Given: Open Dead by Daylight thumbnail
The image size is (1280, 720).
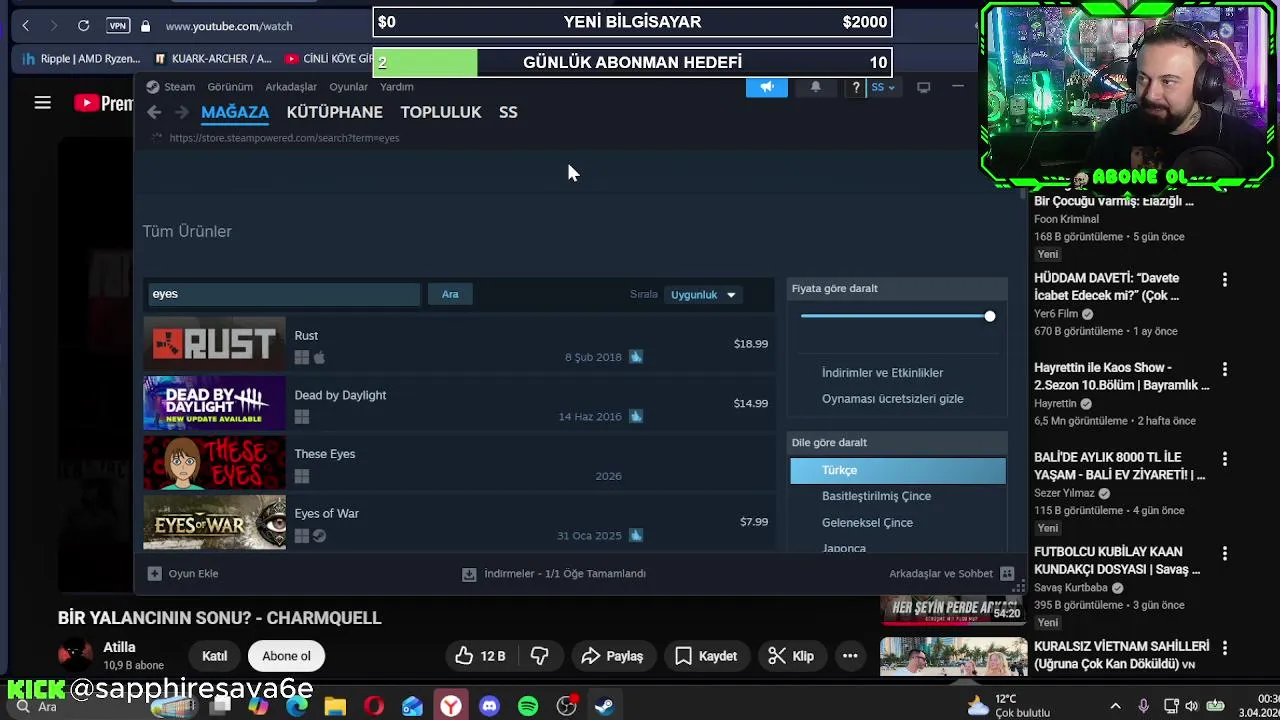Looking at the screenshot, I should [214, 403].
